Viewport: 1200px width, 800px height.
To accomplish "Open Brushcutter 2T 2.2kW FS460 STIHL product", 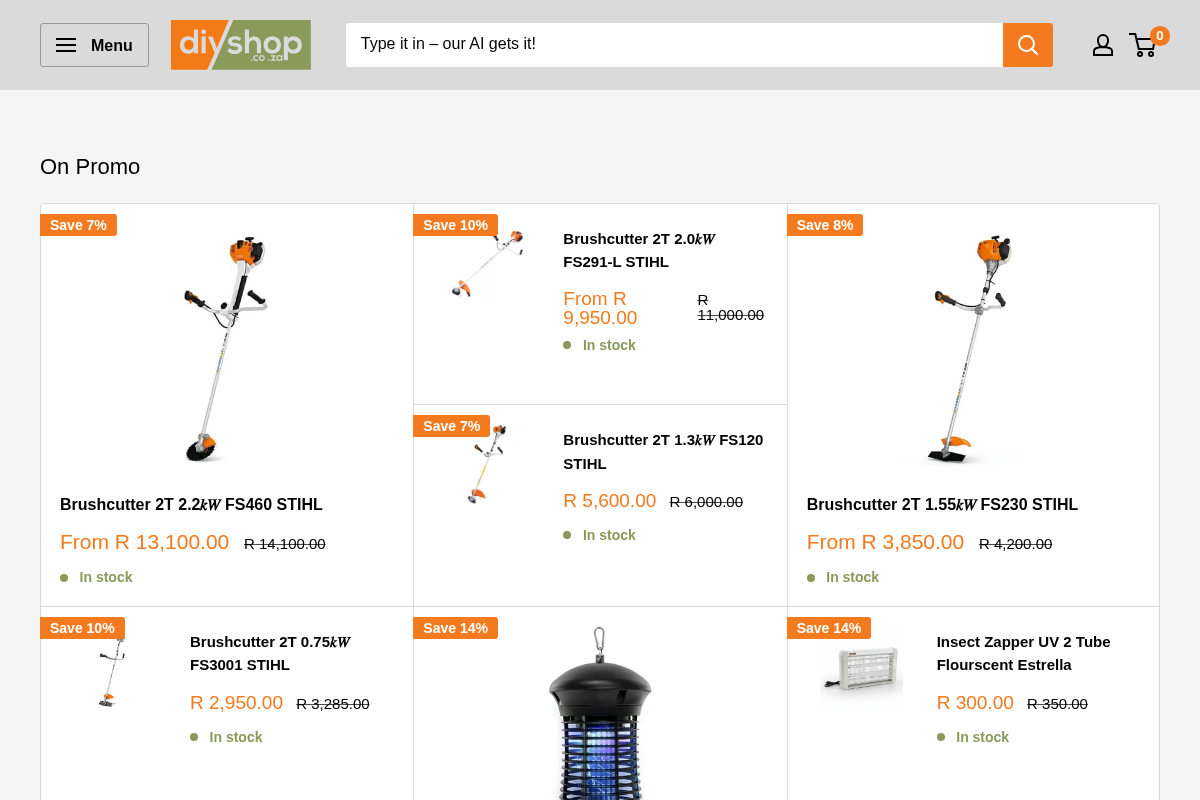I will tap(191, 504).
